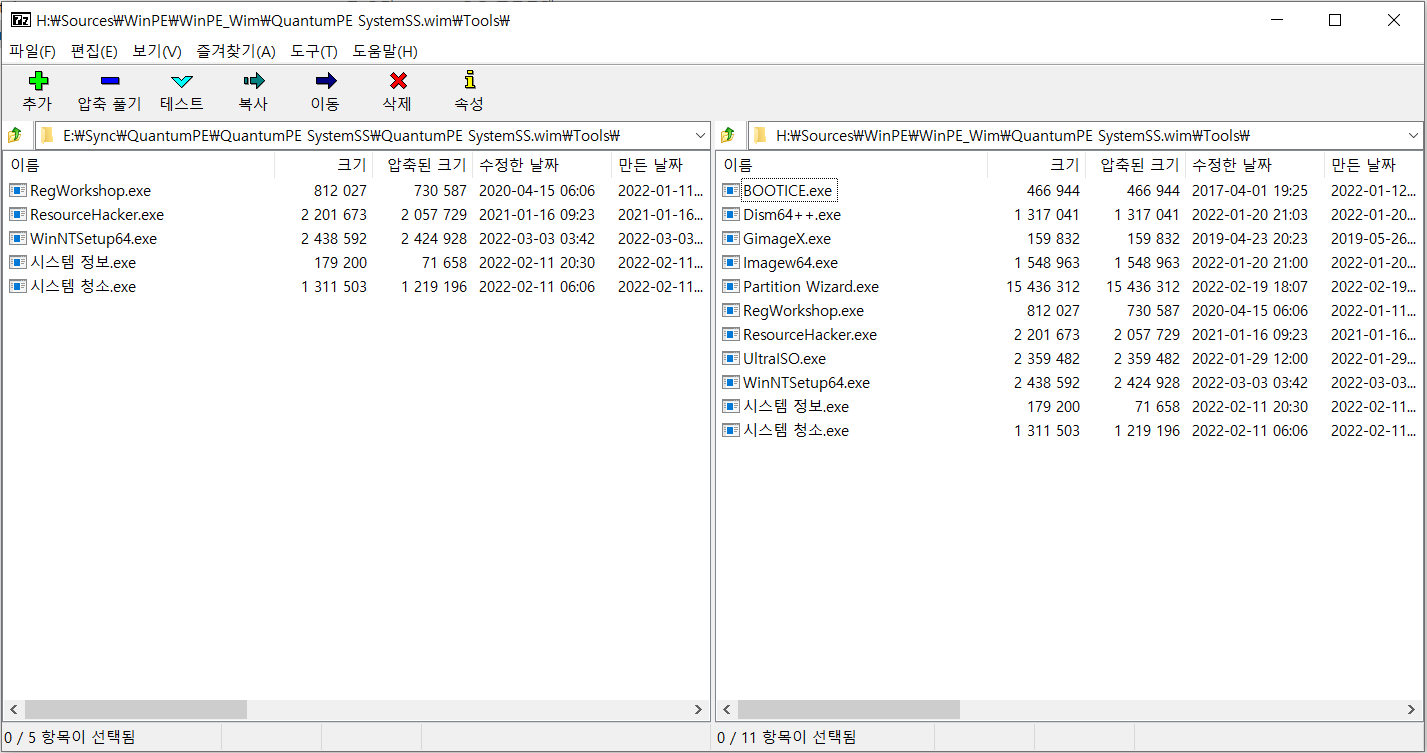The image size is (1427, 753).
Task: Select 시스템 청소.exe icon in left pane
Action: click(18, 286)
